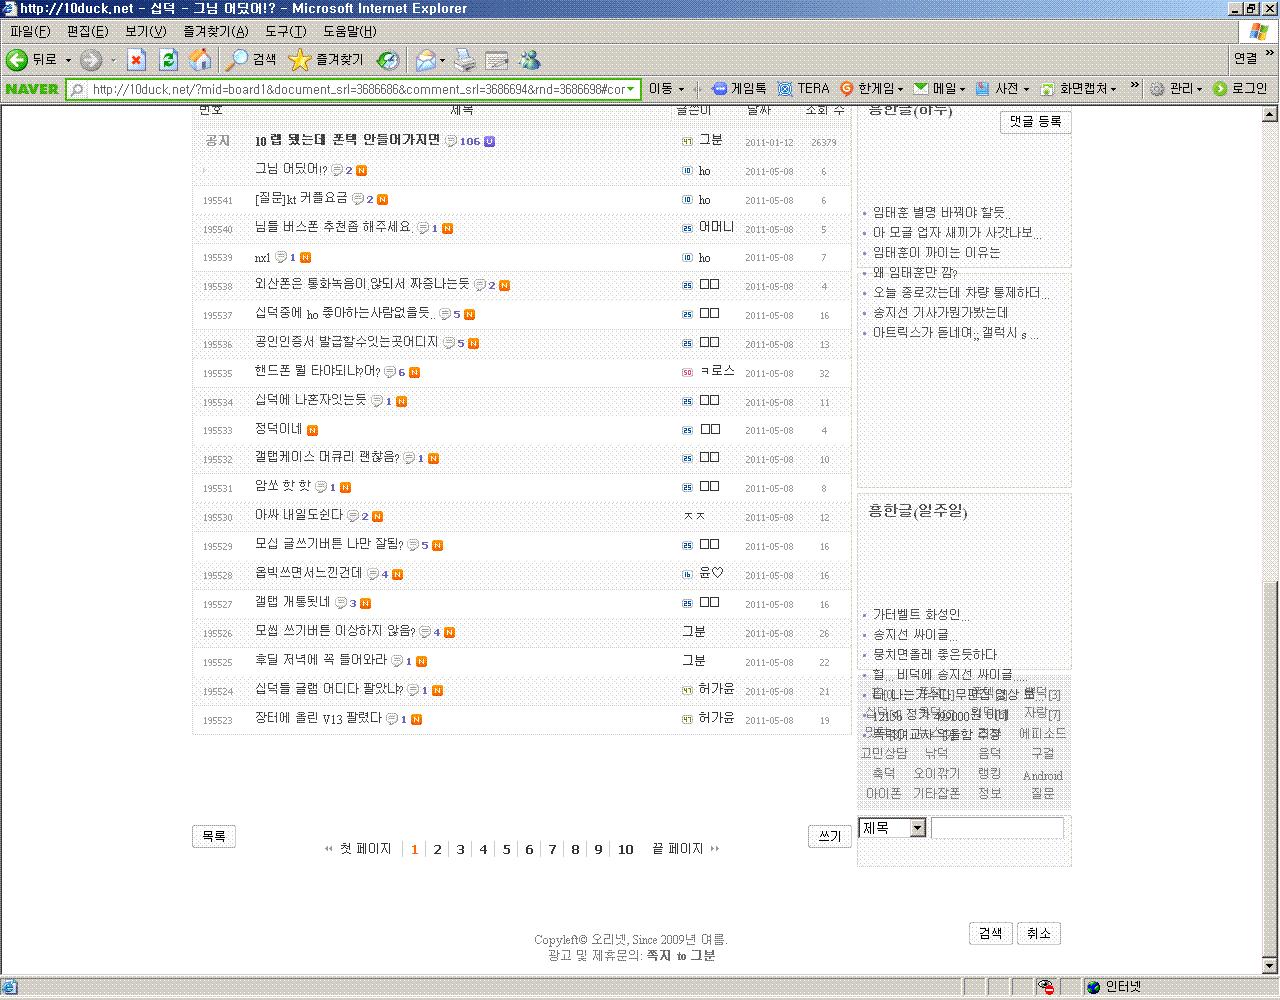Screen dimensions: 1280x1000
Task: Click the NAVER logo on toolbar
Action: pos(32,89)
